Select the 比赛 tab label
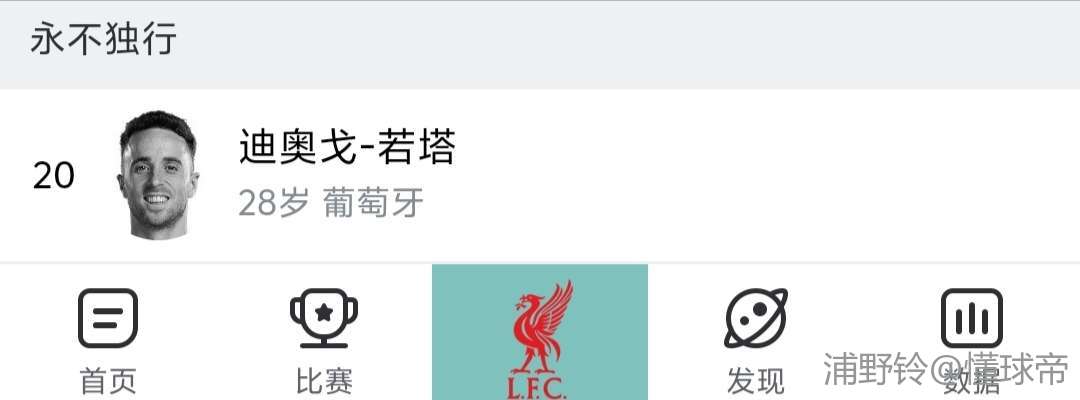Viewport: 1080px width, 400px height. pyautogui.click(x=324, y=381)
